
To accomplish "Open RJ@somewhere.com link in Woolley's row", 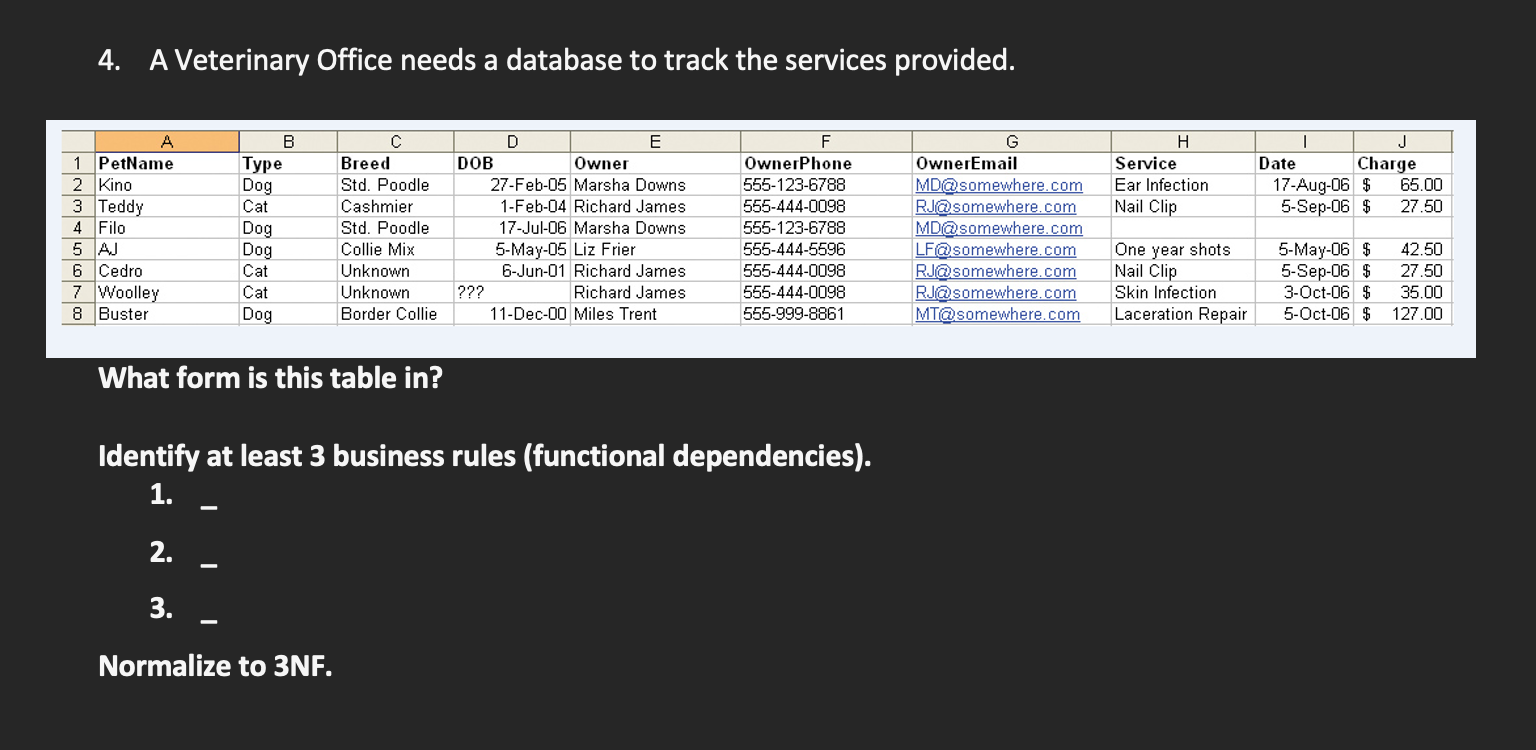I will (x=996, y=293).
